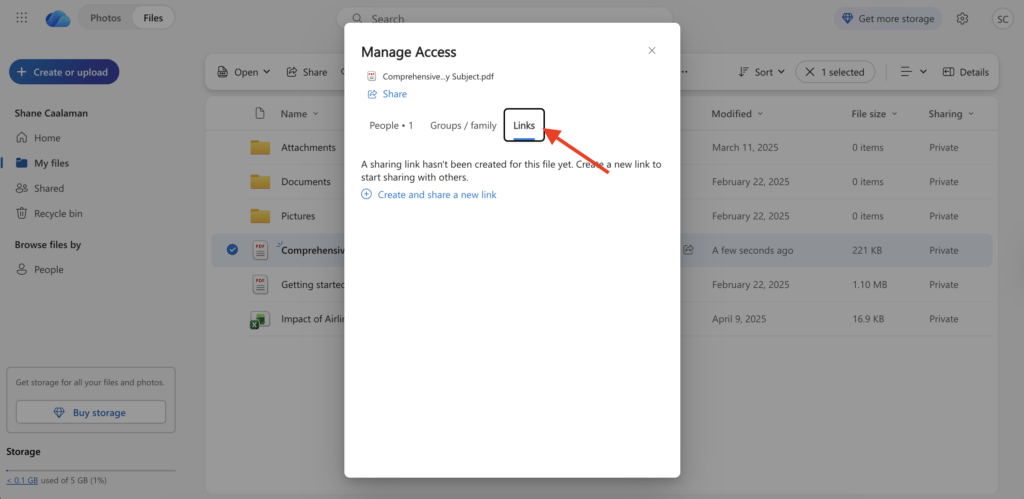Screen dimensions: 1024x499
Task: Click Private sharing for Attachments row
Action: 944,148
